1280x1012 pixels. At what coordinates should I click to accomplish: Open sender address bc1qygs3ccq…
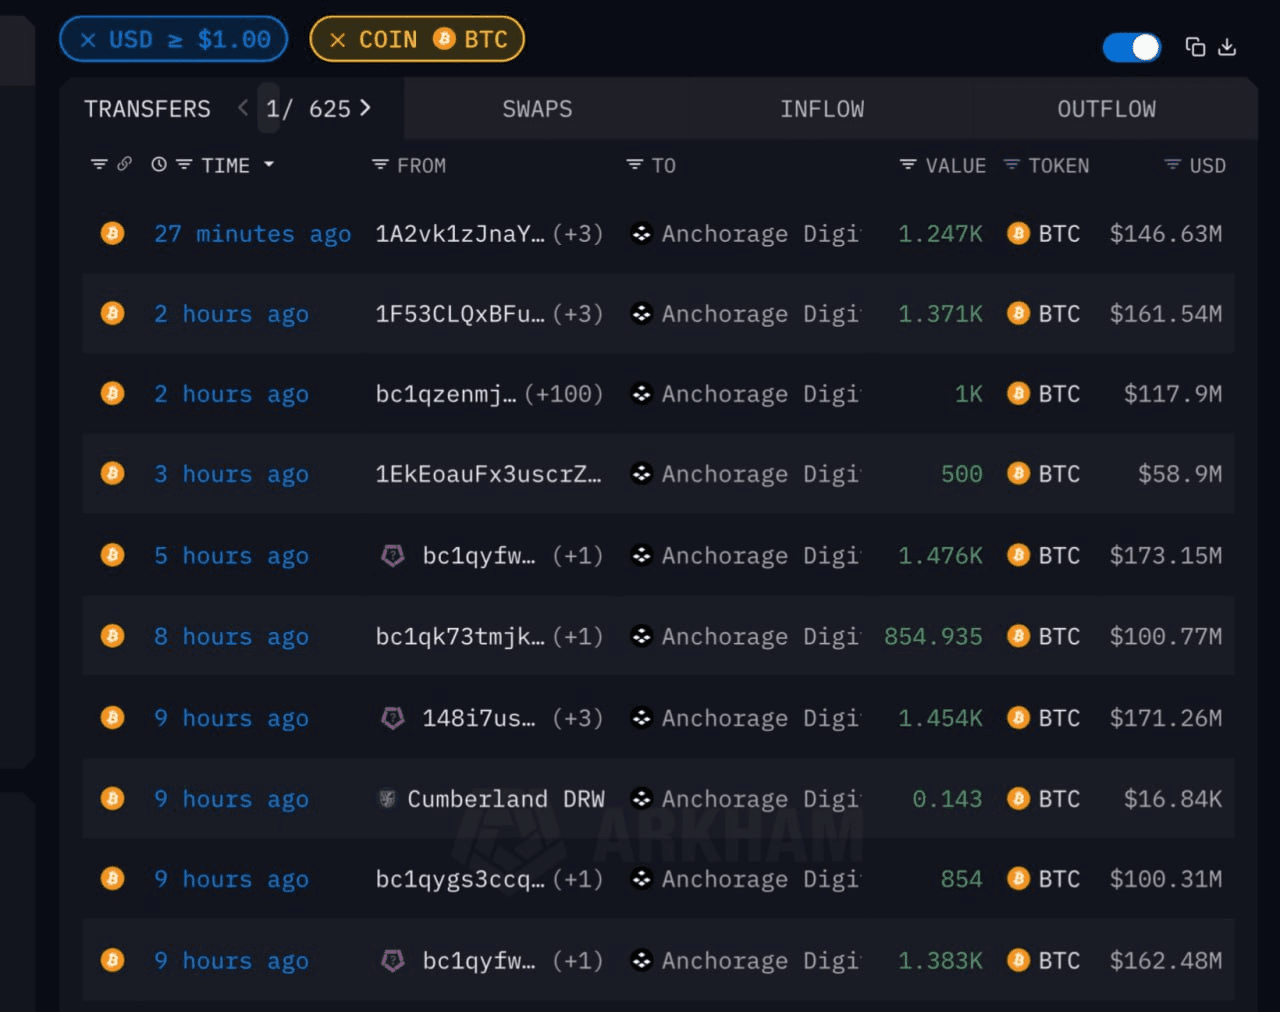click(460, 879)
